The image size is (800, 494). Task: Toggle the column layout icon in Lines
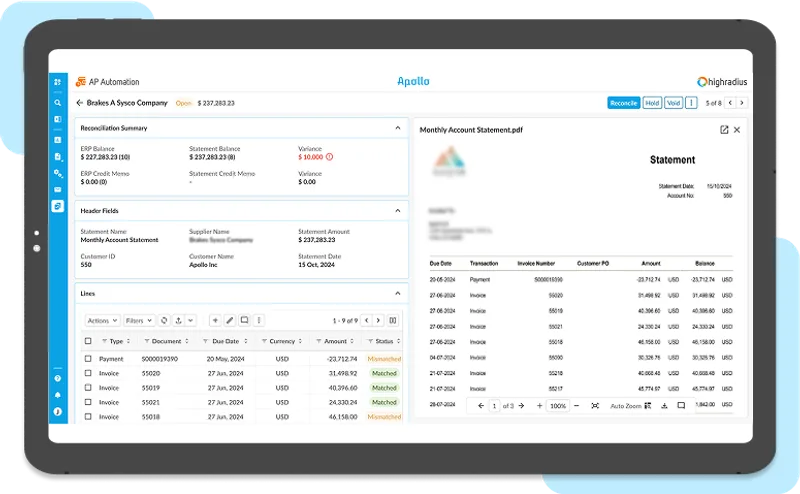[393, 320]
